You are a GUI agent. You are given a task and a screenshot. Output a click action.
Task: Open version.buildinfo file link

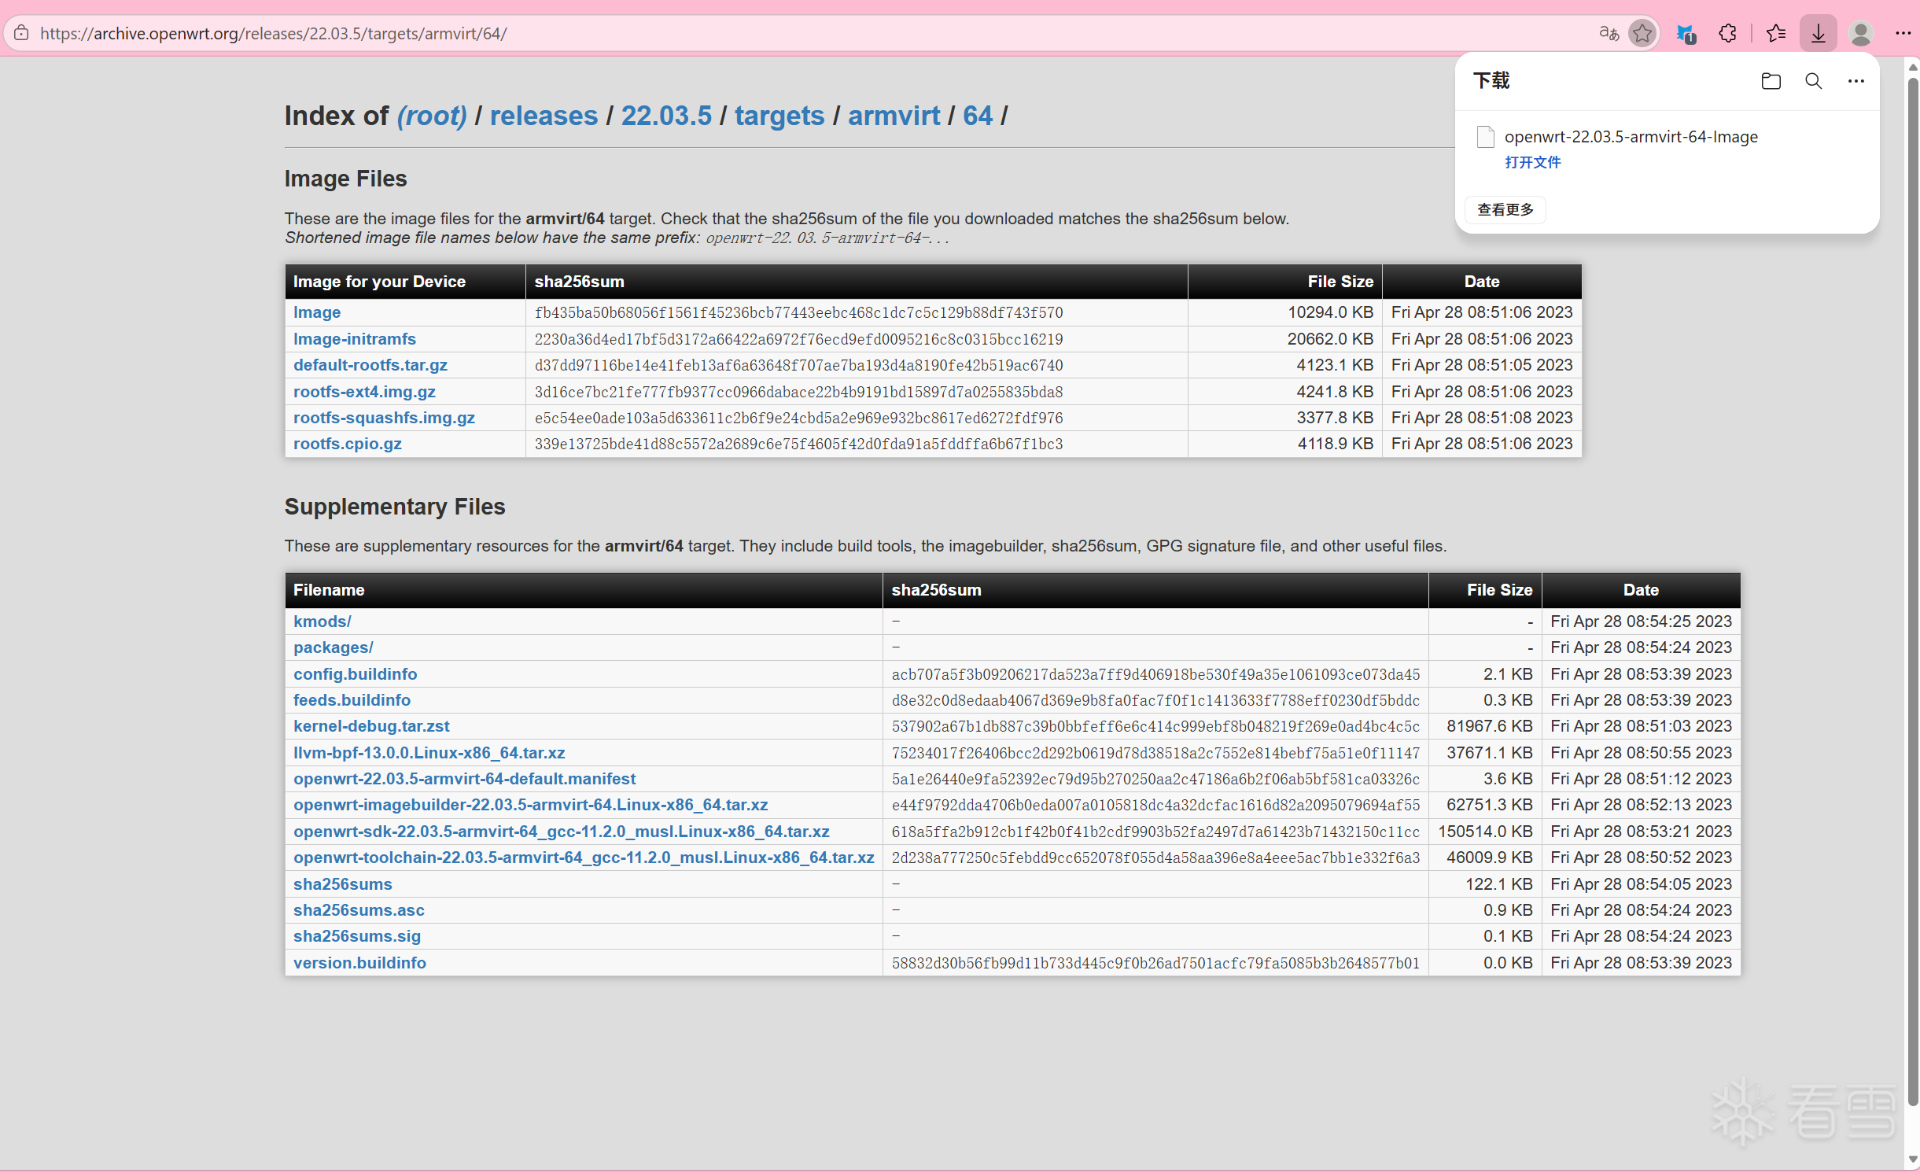coord(359,963)
